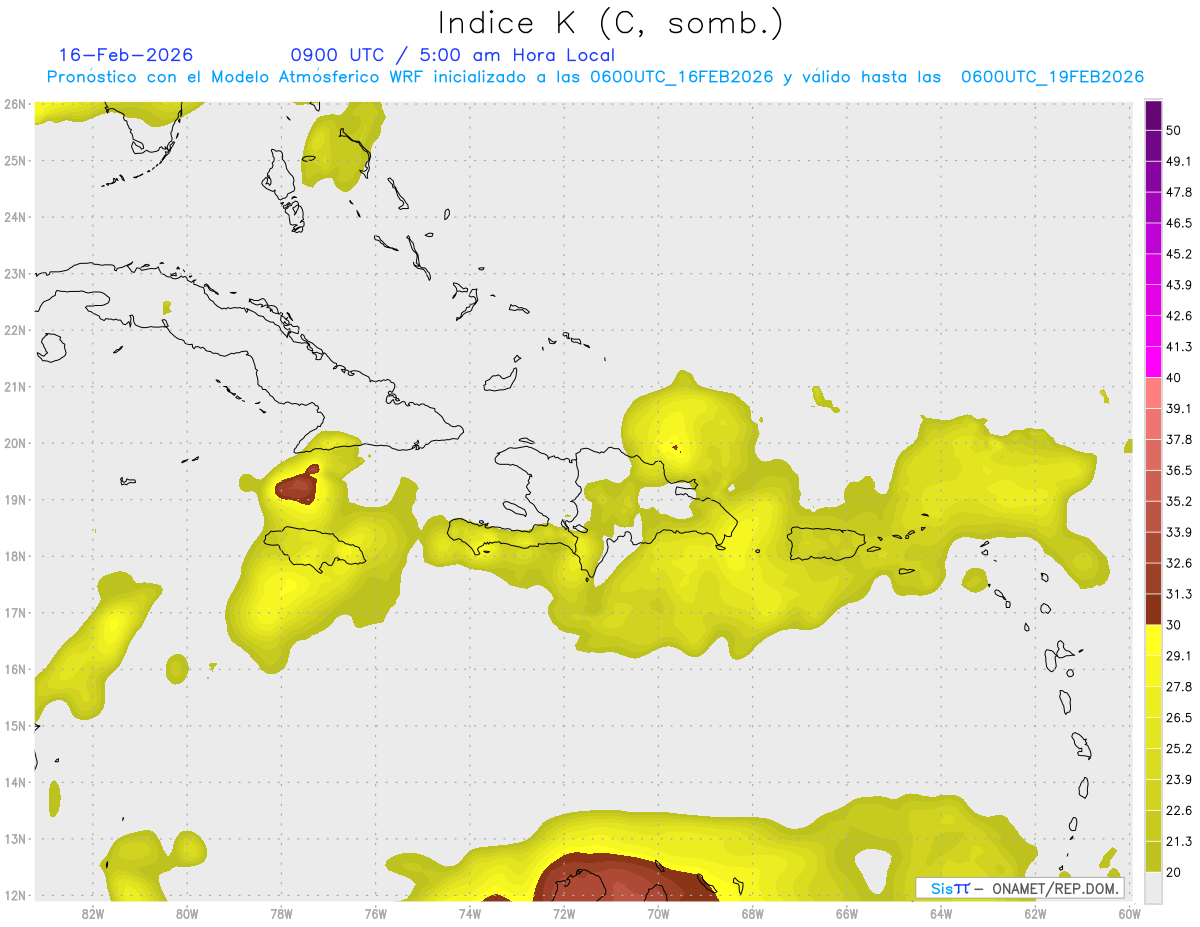Click the '78W' longitude label
1200x927 pixels.
point(281,913)
